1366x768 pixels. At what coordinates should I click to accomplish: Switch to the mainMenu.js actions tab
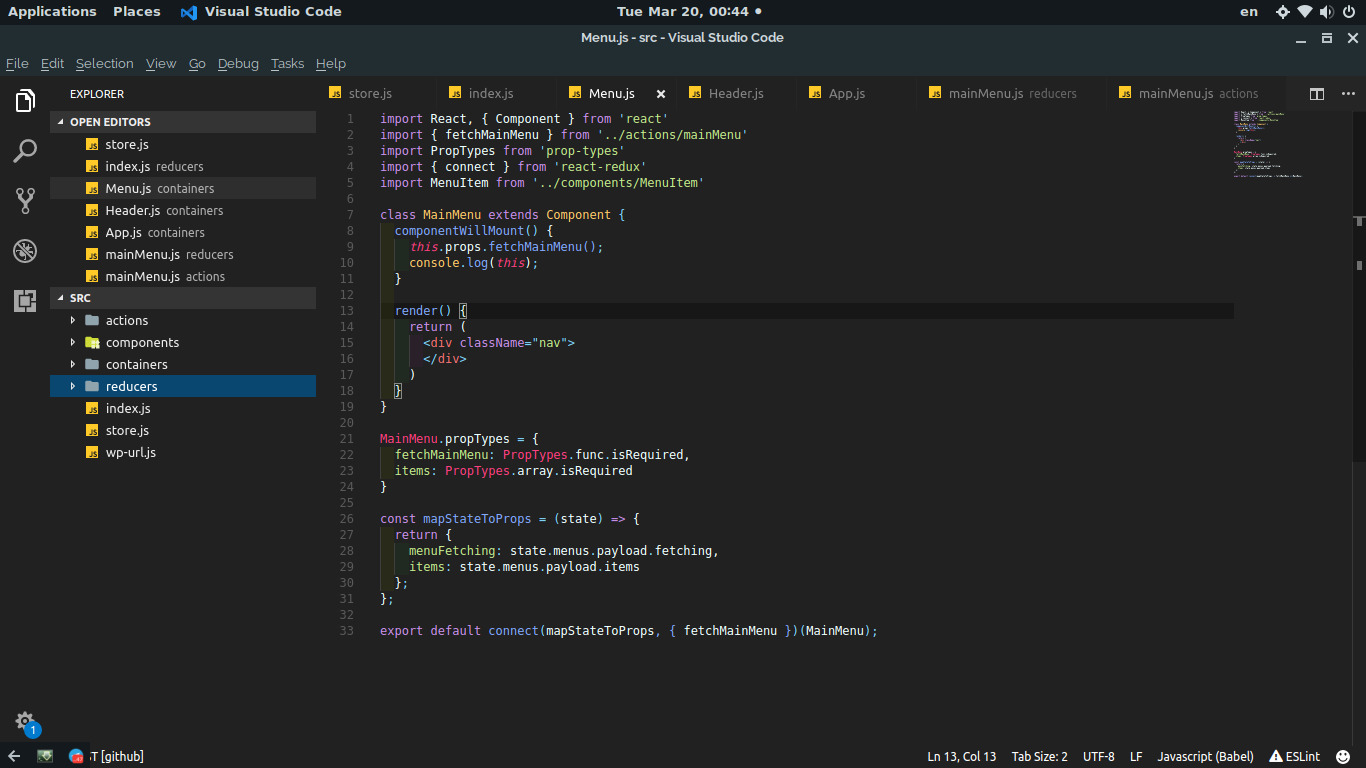tap(1198, 93)
